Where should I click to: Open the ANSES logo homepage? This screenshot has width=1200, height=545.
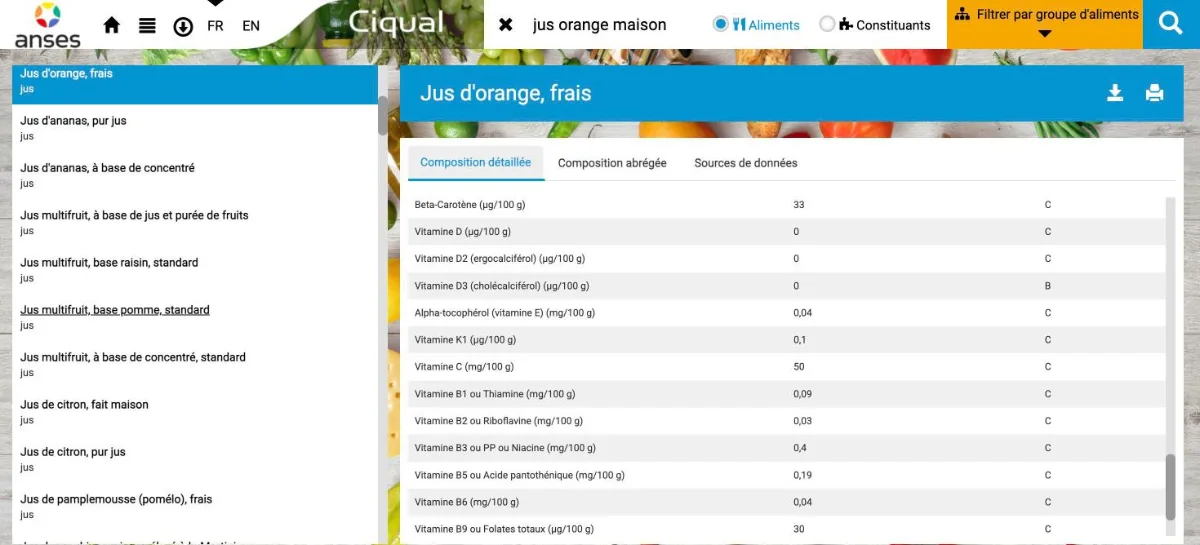tap(47, 25)
